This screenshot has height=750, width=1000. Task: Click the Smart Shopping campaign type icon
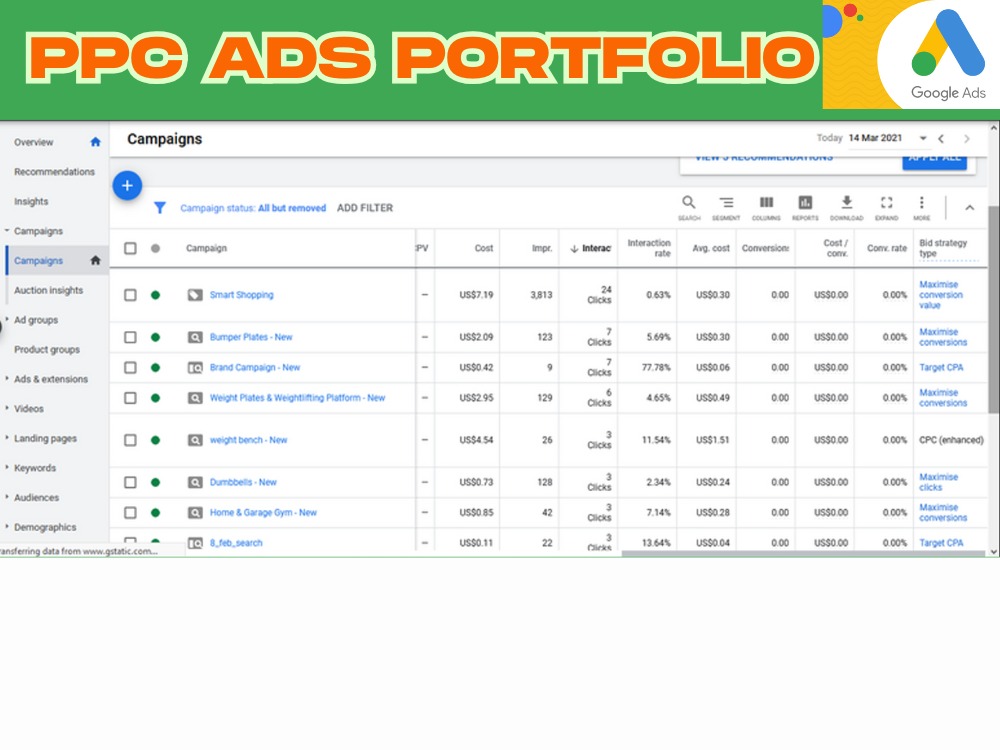point(195,295)
